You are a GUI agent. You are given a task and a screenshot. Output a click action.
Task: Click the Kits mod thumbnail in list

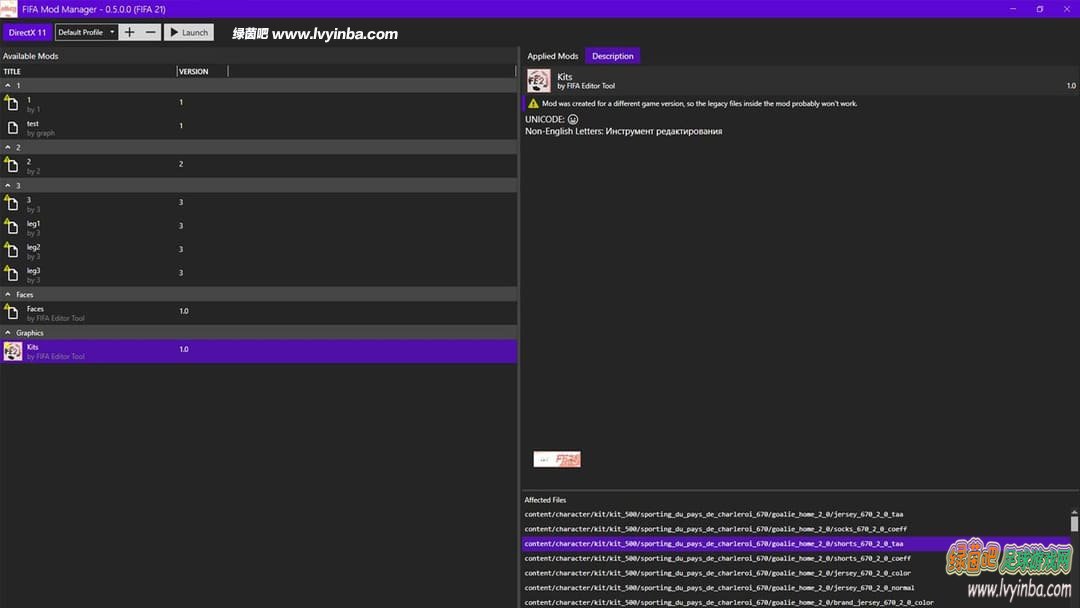[12, 351]
